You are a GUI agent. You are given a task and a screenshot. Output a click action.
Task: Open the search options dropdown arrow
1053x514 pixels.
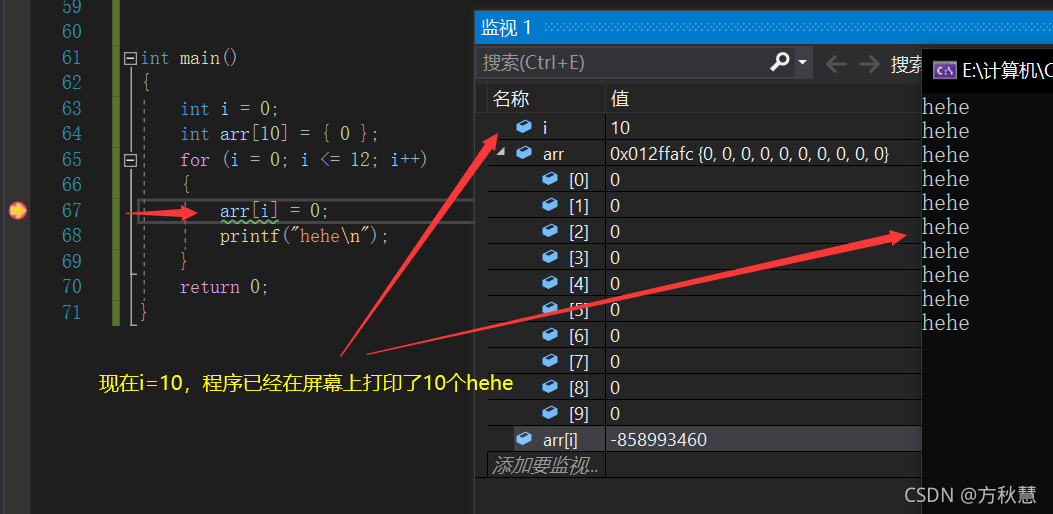point(802,63)
